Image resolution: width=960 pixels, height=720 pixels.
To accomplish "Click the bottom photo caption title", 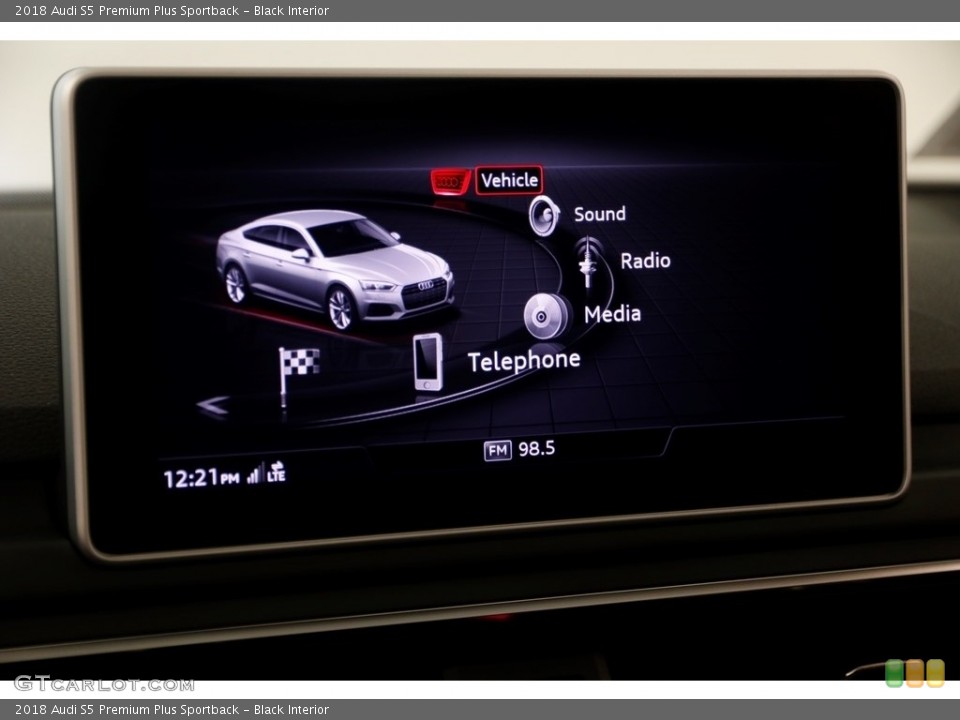I will pos(172,710).
